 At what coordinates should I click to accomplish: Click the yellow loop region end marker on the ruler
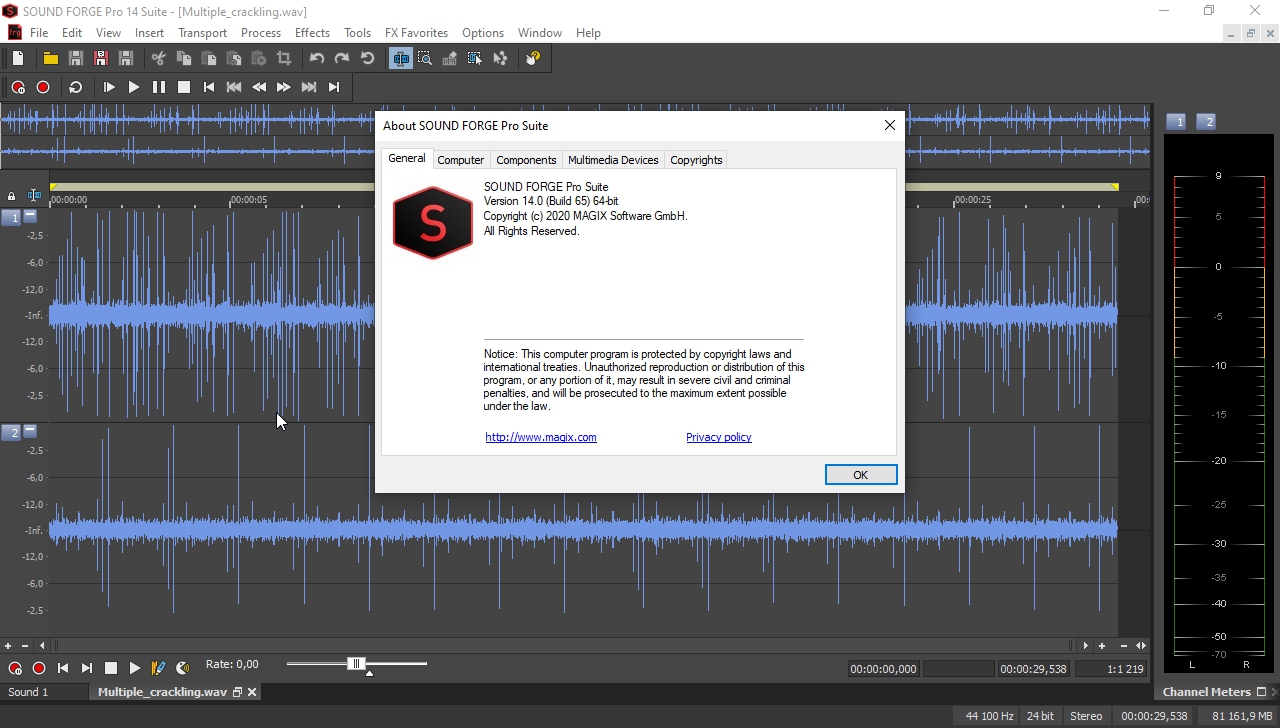pyautogui.click(x=1114, y=187)
